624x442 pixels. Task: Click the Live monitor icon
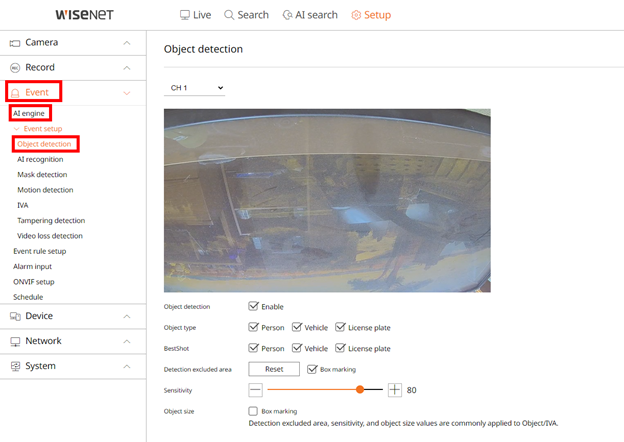[184, 15]
